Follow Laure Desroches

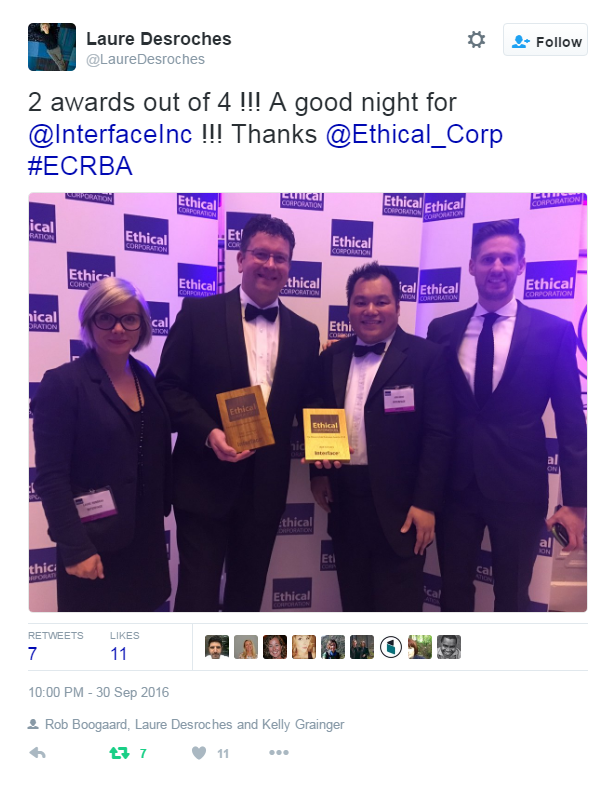(x=545, y=40)
